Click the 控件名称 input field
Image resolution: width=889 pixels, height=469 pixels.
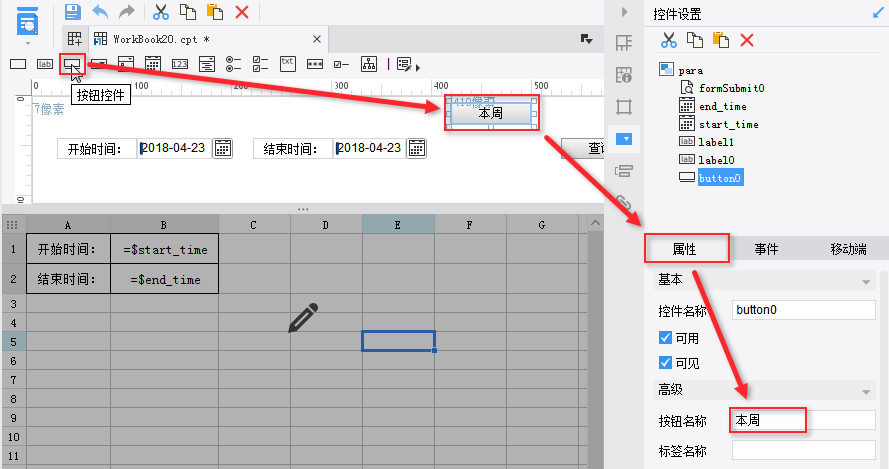[x=803, y=310]
